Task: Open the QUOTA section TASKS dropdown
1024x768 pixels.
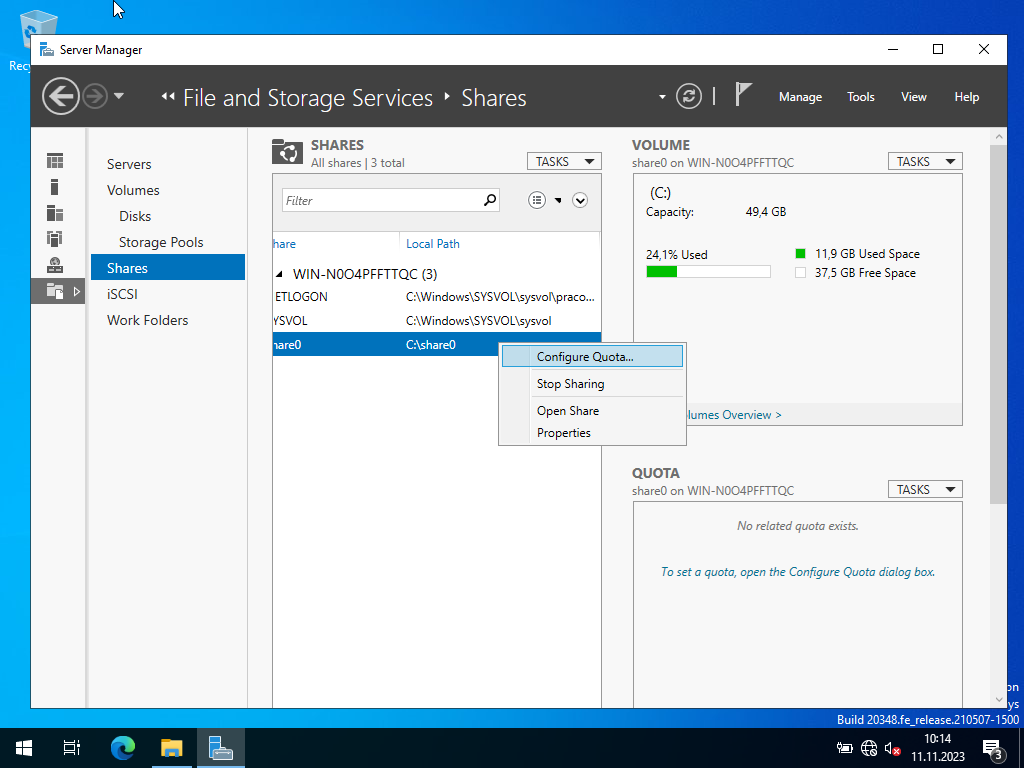Action: click(924, 489)
